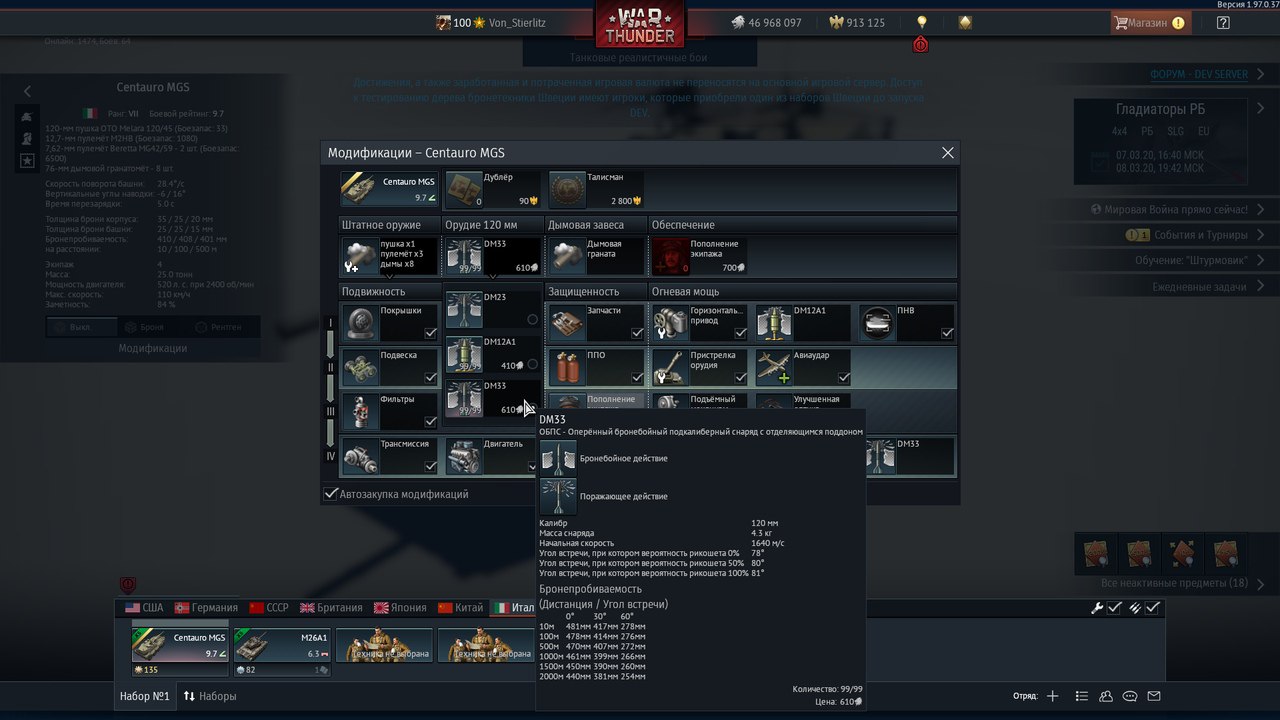
Task: Open the help question mark icon
Action: [1223, 22]
